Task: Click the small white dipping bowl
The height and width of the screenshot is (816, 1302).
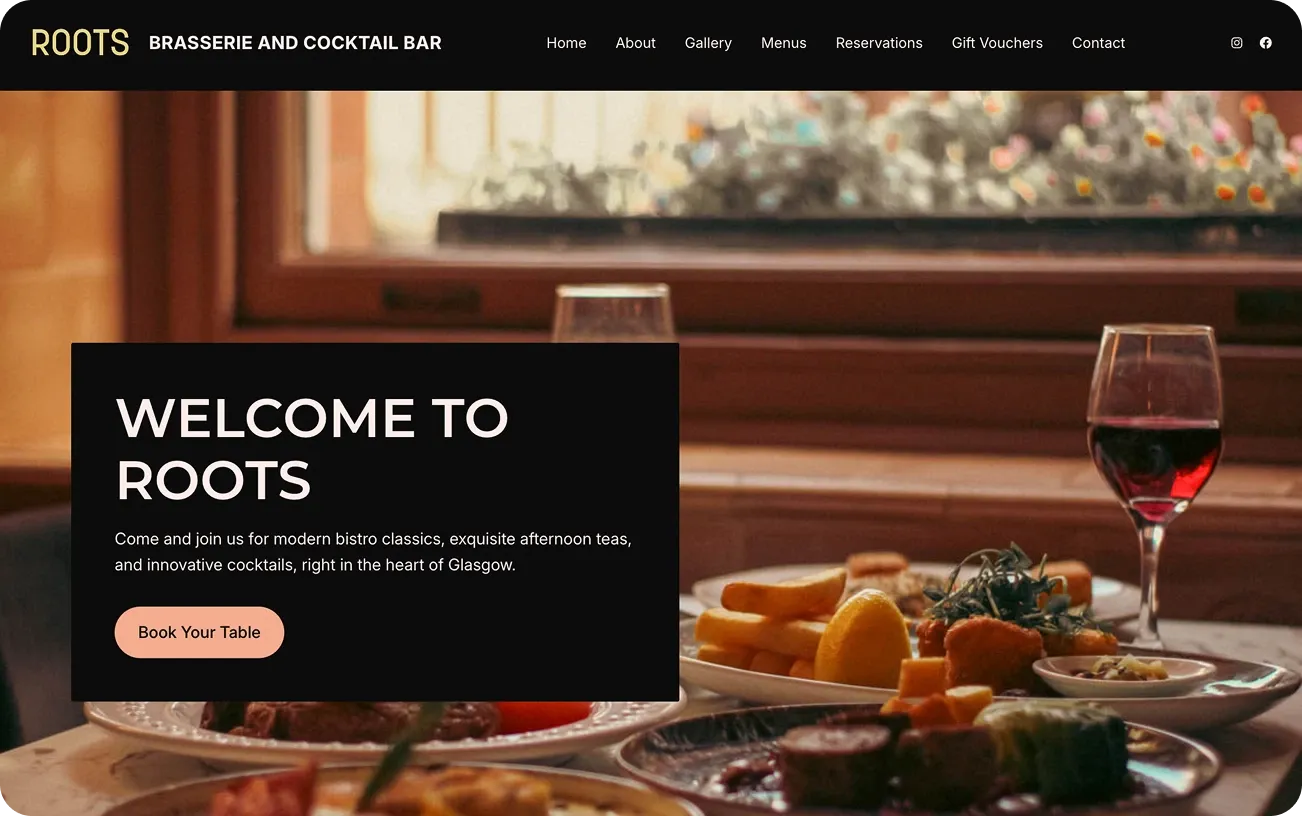Action: tap(1123, 675)
